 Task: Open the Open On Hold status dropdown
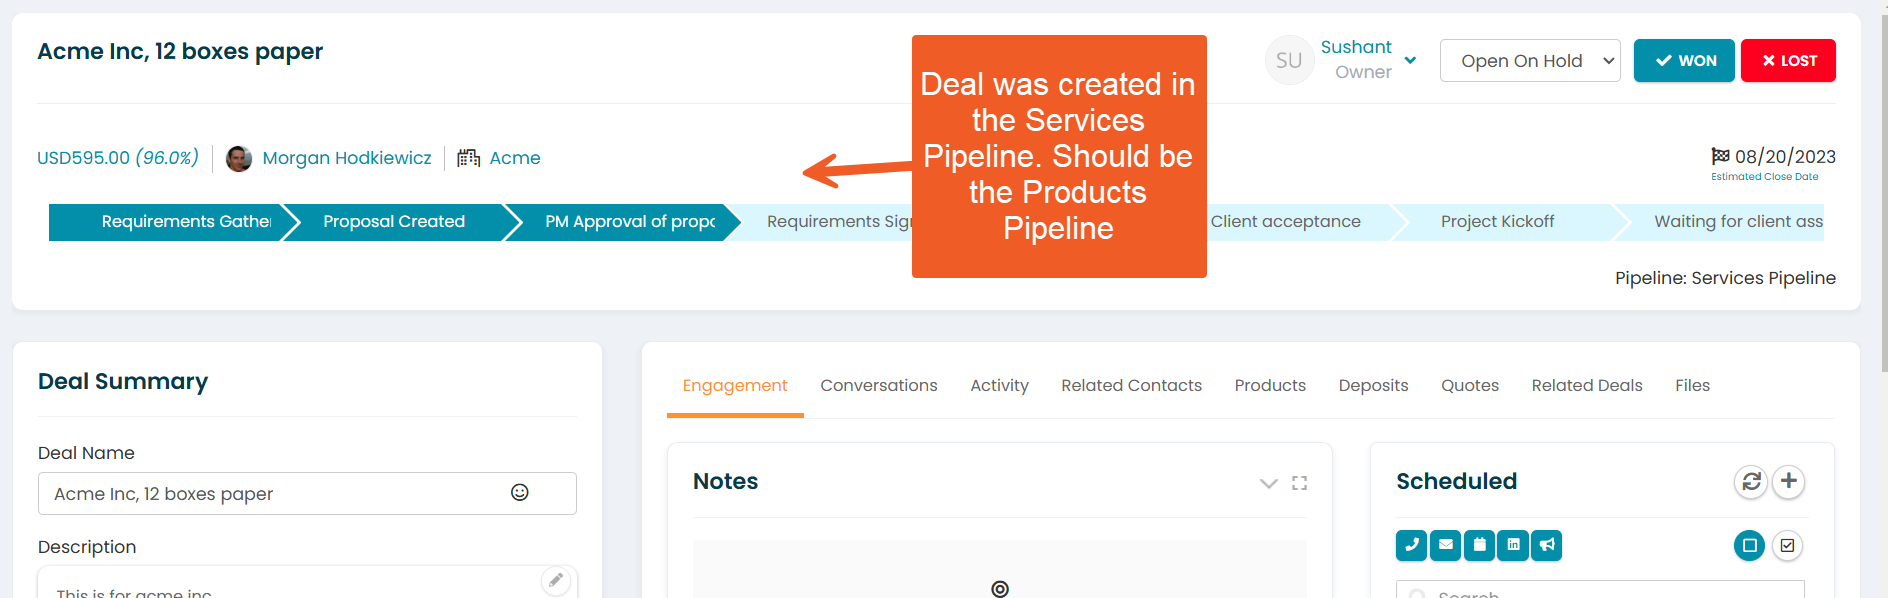[x=1530, y=61]
